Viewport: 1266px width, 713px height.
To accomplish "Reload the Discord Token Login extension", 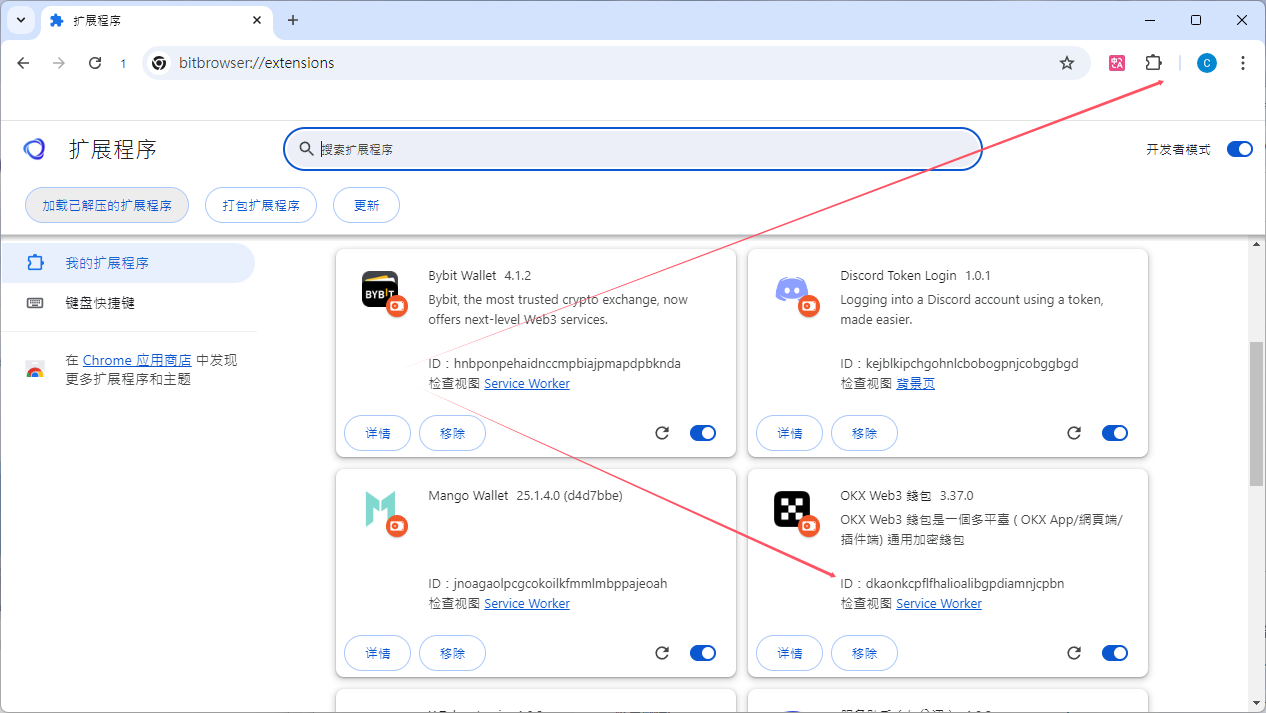I will 1074,433.
